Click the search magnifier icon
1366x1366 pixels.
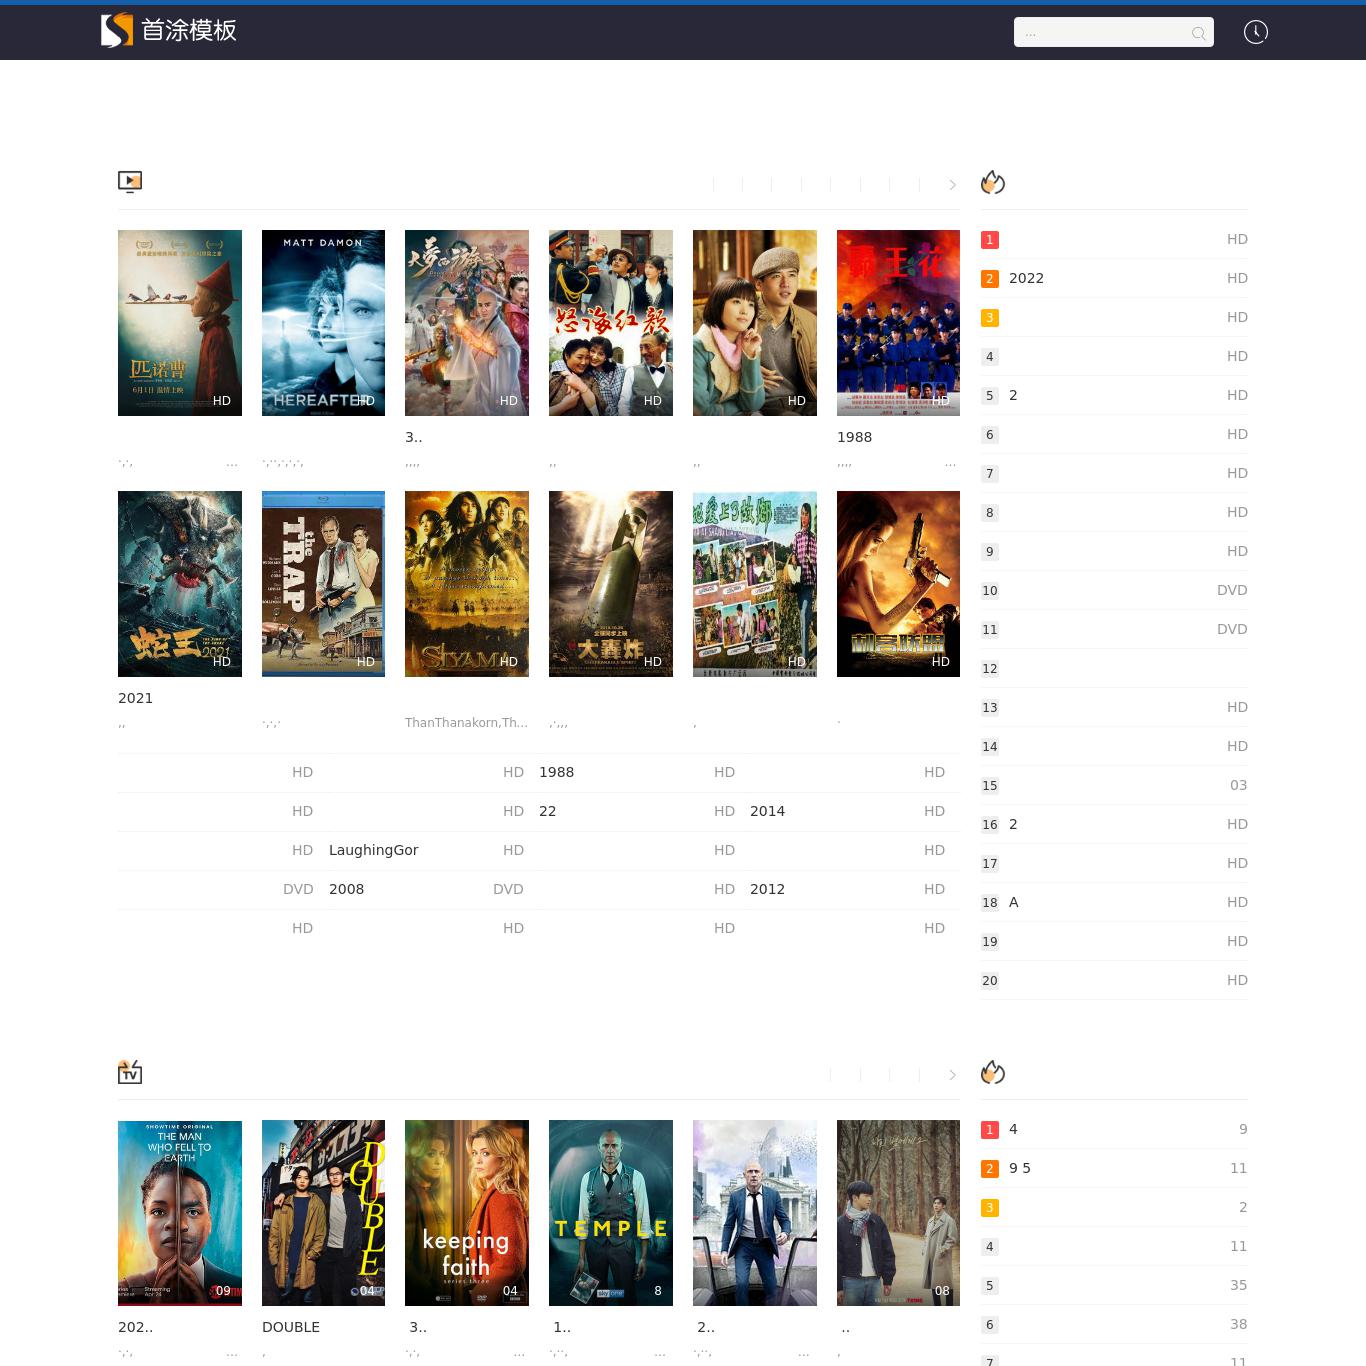1198,34
